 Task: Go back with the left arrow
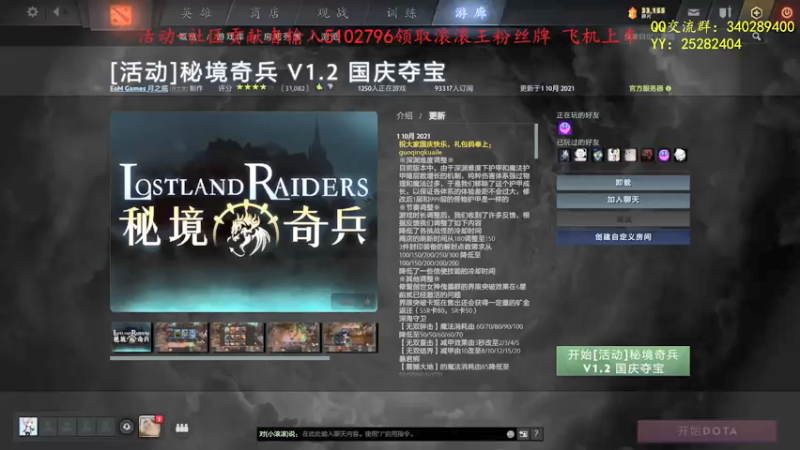tap(56, 12)
